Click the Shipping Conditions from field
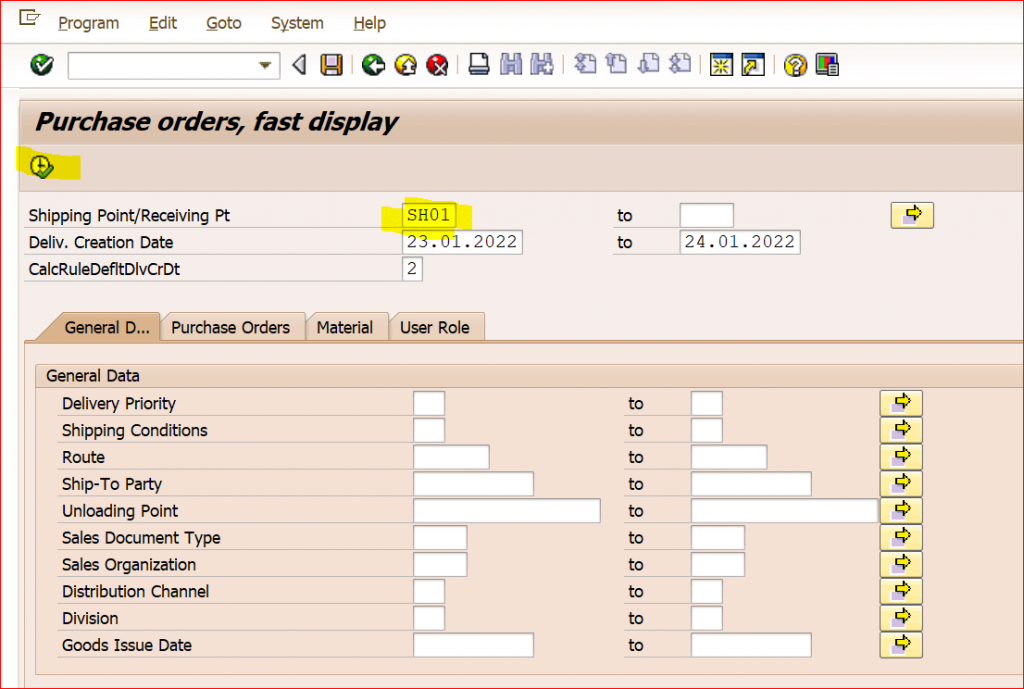 click(x=429, y=430)
